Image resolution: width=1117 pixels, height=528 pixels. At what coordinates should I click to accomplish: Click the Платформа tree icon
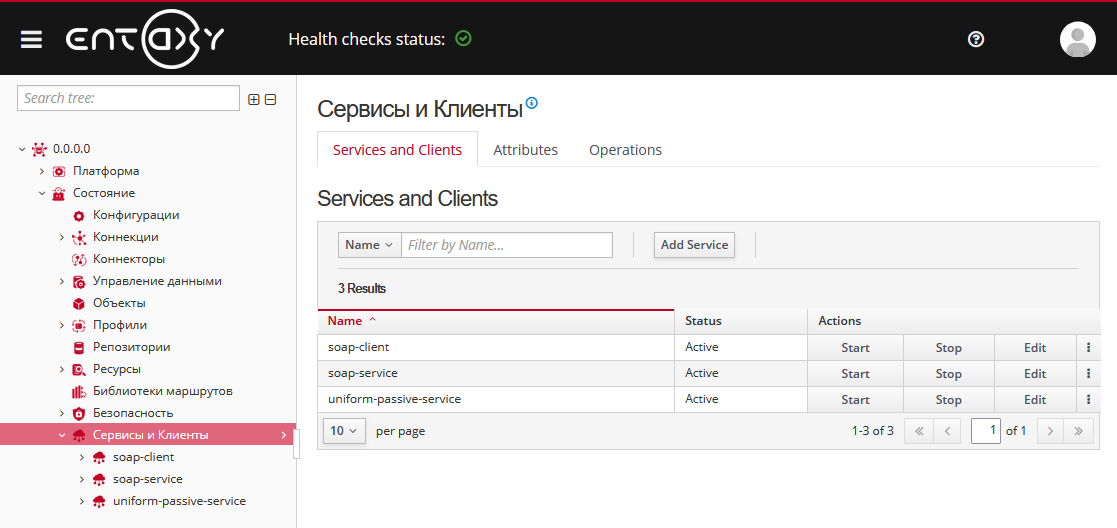59,172
